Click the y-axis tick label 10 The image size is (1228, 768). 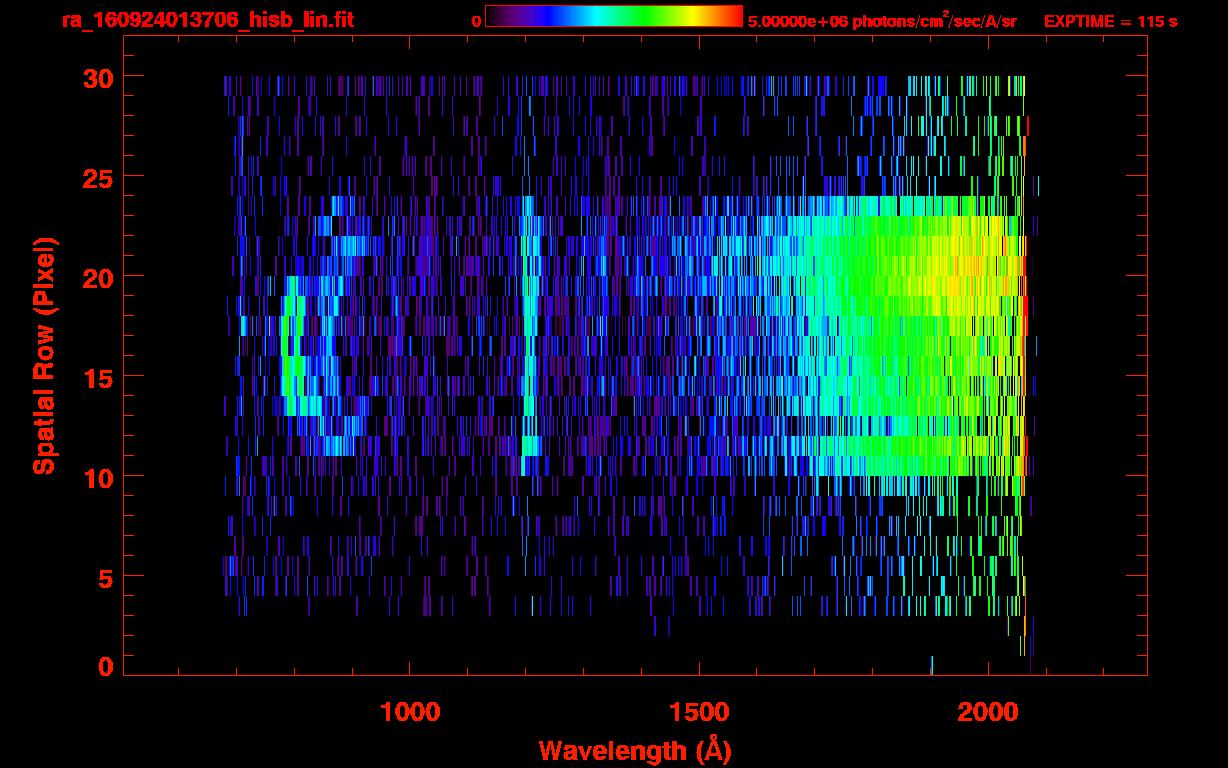pyautogui.click(x=99, y=477)
